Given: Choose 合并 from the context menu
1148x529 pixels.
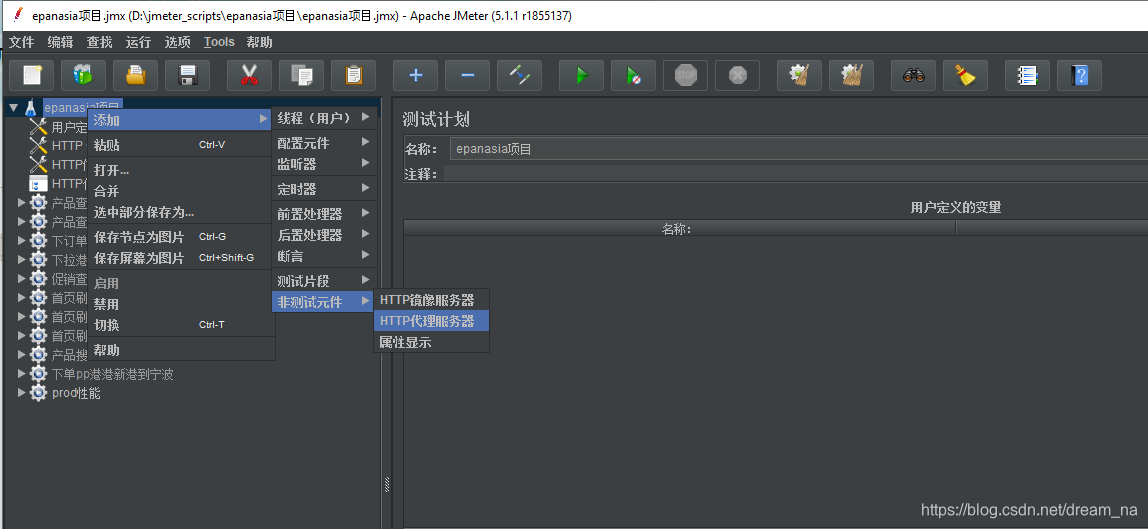Looking at the screenshot, I should (x=180, y=191).
